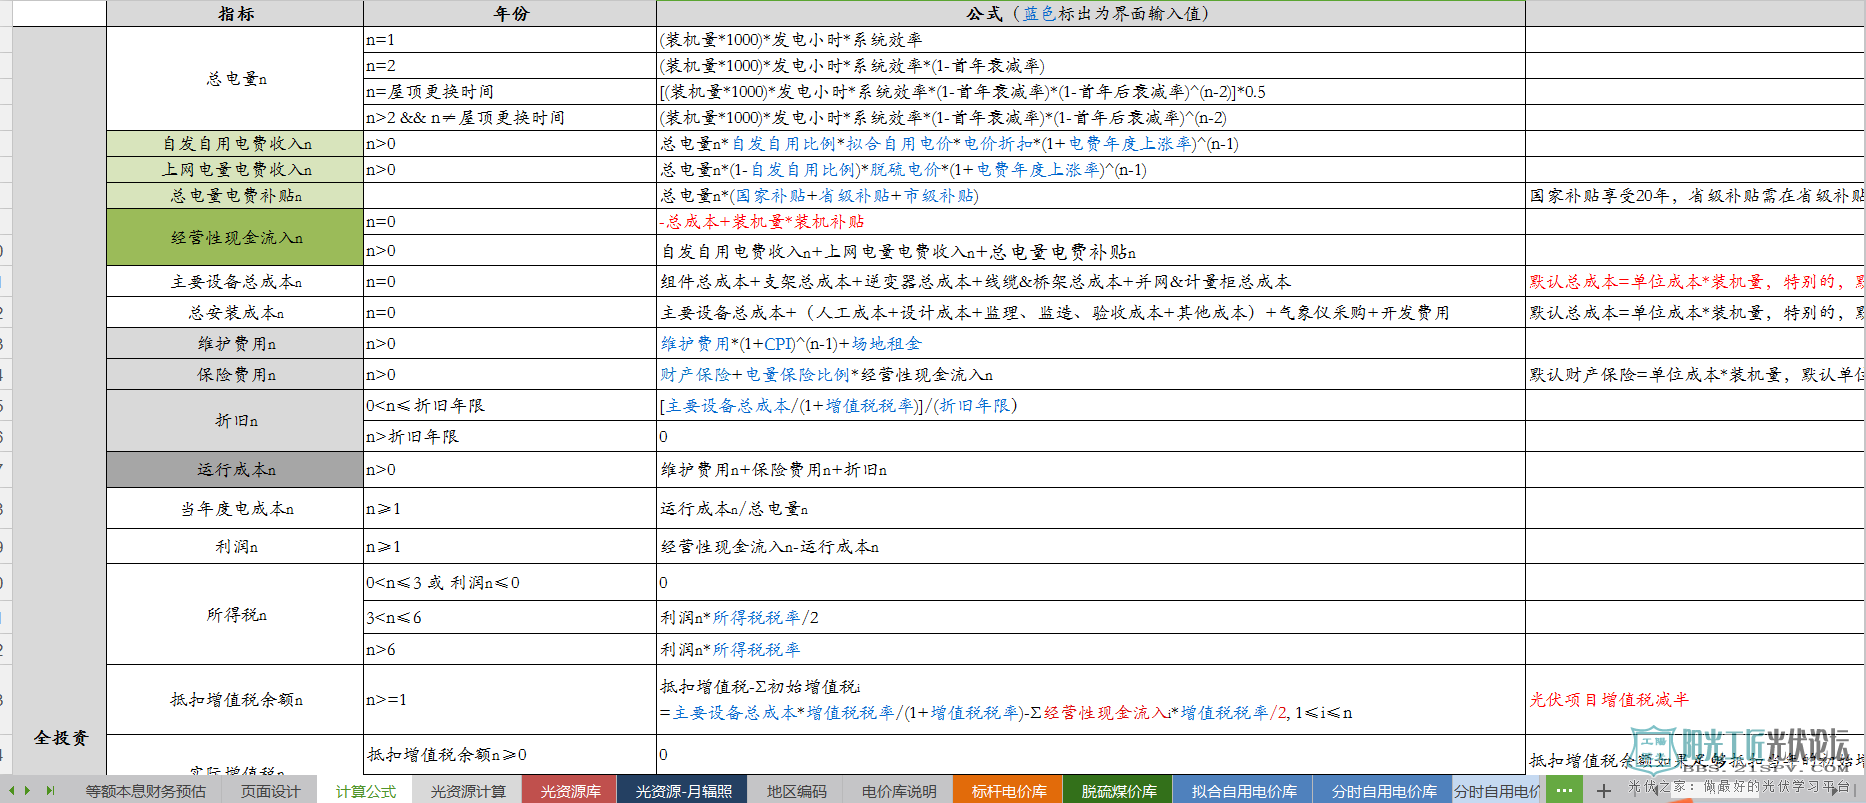The height and width of the screenshot is (803, 1866).
Task: Open the 光资源-月辐照 sheet tab
Action: tap(684, 791)
